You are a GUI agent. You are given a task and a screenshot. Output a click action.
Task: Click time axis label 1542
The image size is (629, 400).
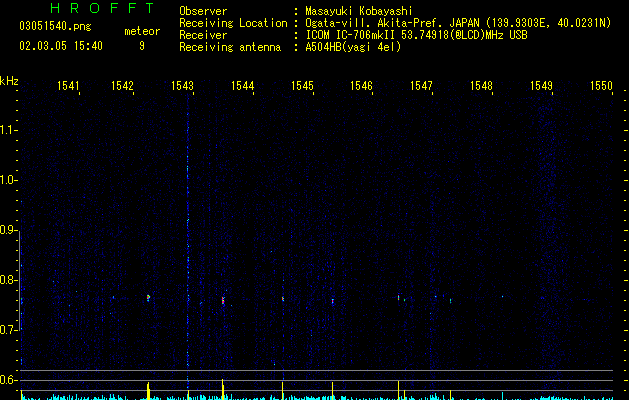tap(122, 85)
